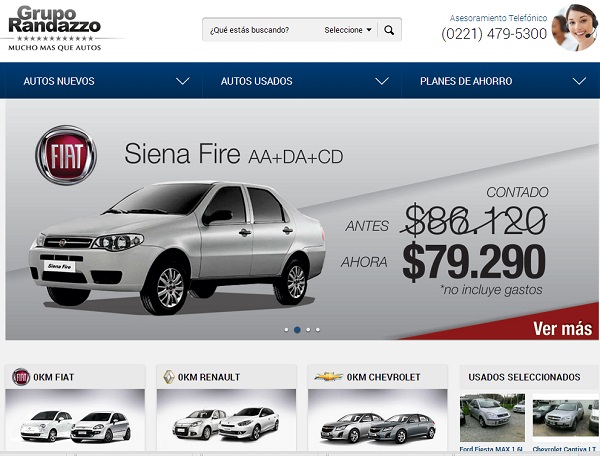
Task: Select the third carousel slide dot
Action: coord(308,330)
